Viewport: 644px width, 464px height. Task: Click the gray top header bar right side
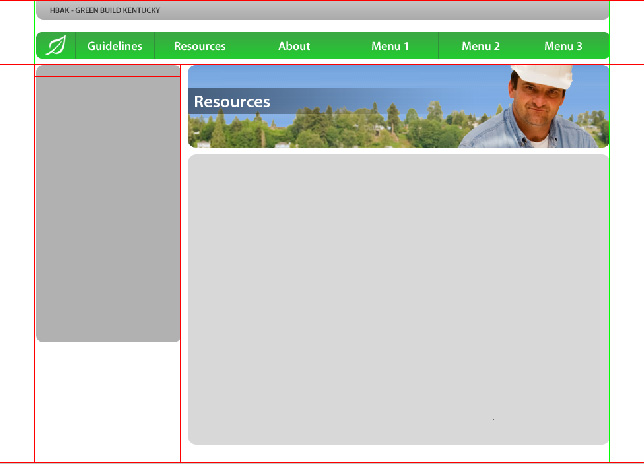[x=500, y=10]
